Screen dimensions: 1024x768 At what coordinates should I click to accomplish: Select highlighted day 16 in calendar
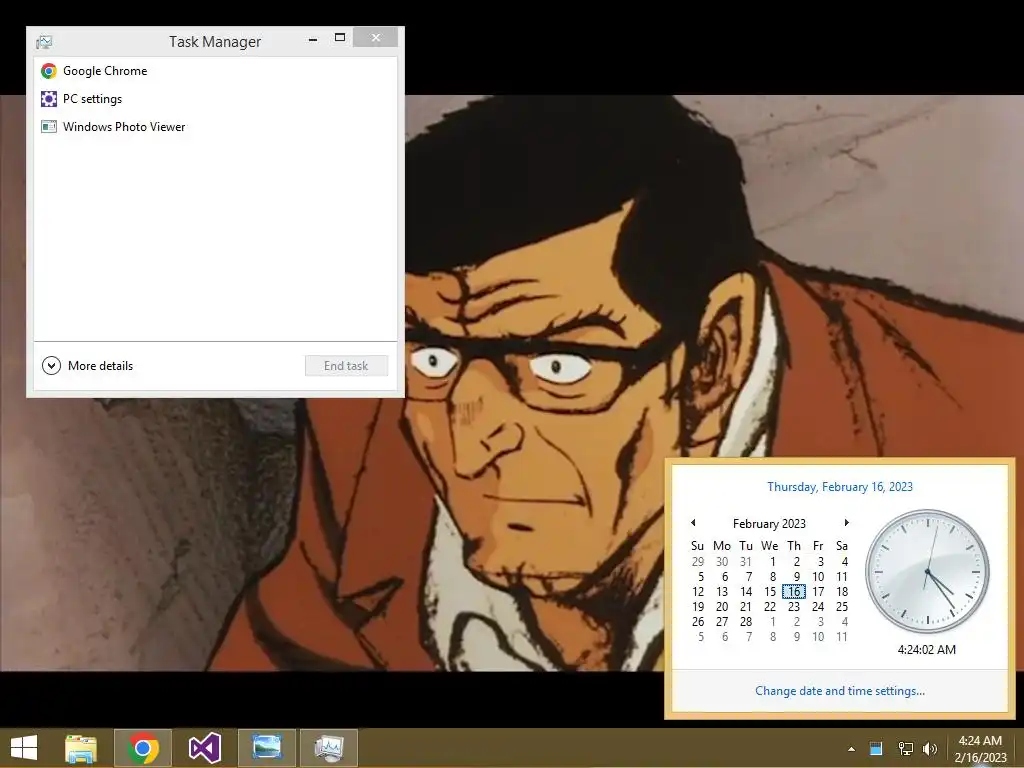coord(793,592)
